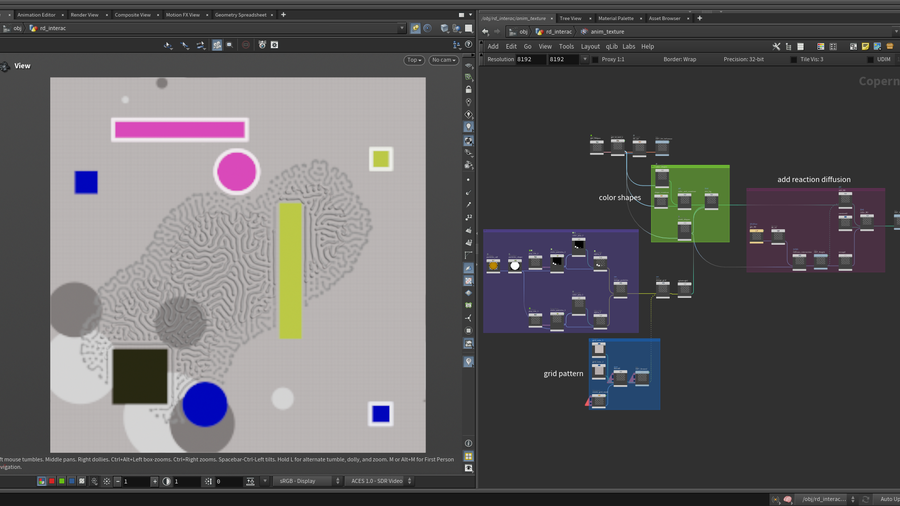Image resolution: width=900 pixels, height=506 pixels.
Task: Open the Labs menu
Action: coord(628,46)
